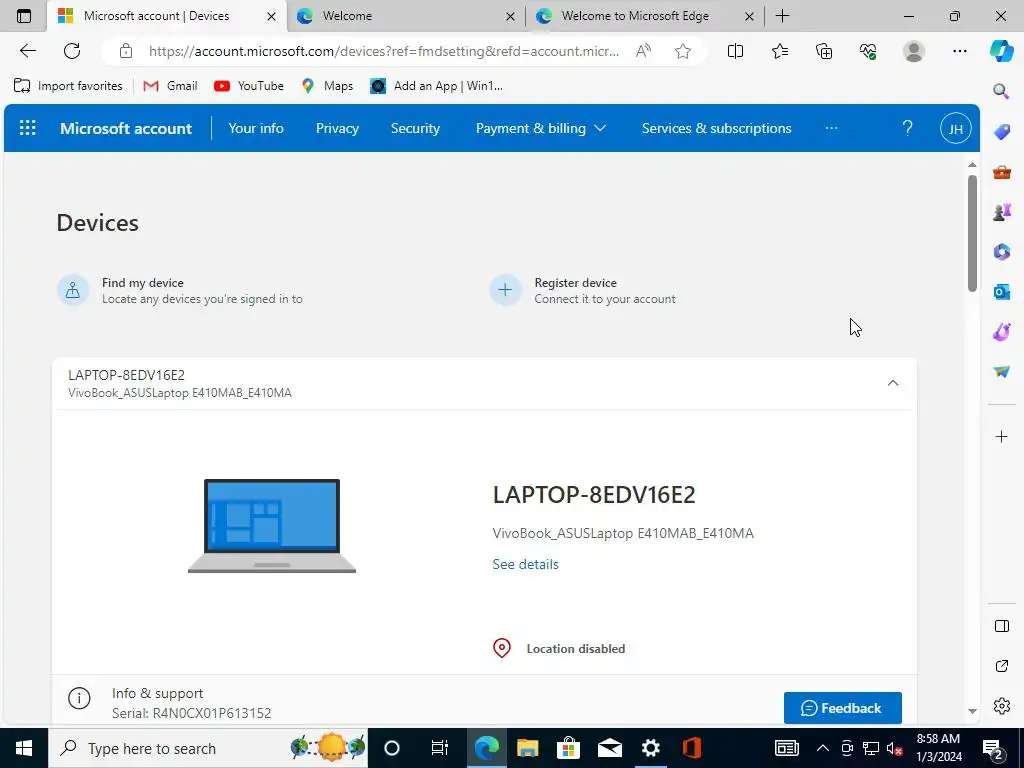Open sidebar settings gear

pos(1001,706)
